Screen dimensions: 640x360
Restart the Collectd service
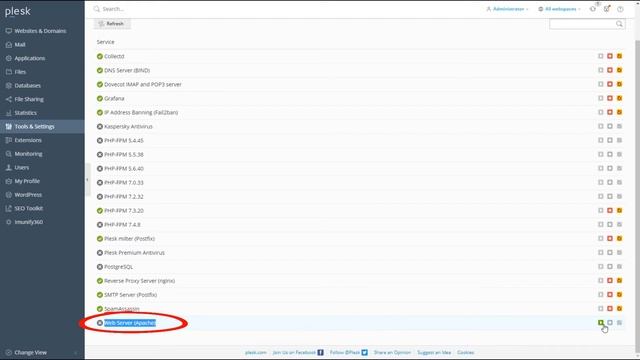point(619,56)
